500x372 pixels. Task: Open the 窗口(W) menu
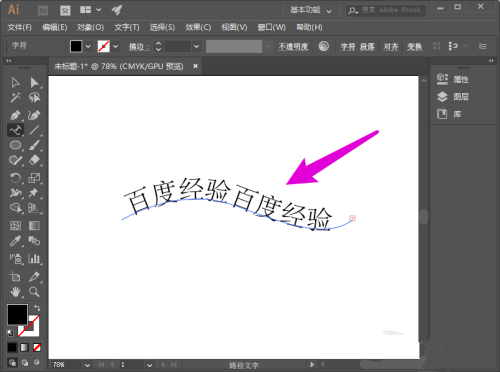[x=271, y=27]
